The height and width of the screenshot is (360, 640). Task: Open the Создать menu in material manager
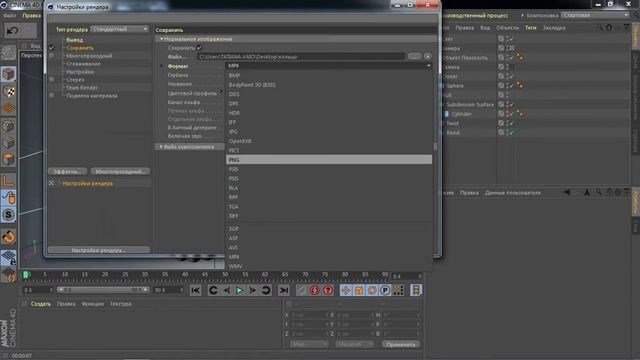(41, 304)
